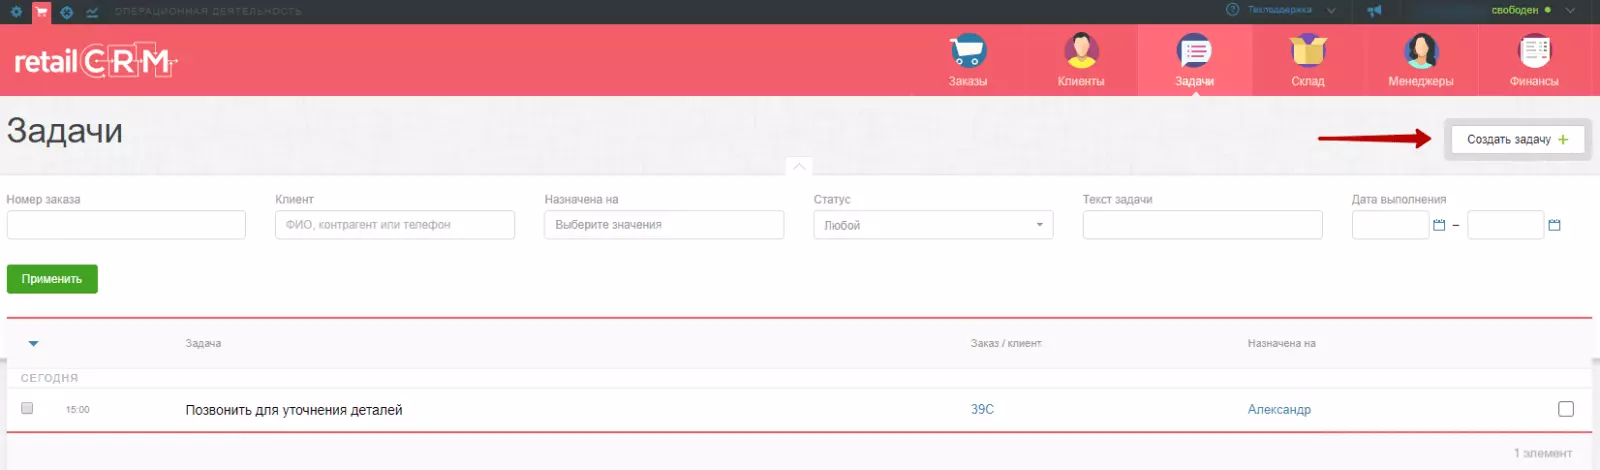The width and height of the screenshot is (1600, 470).
Task: Focus the Текст задачи field
Action: pos(1202,225)
